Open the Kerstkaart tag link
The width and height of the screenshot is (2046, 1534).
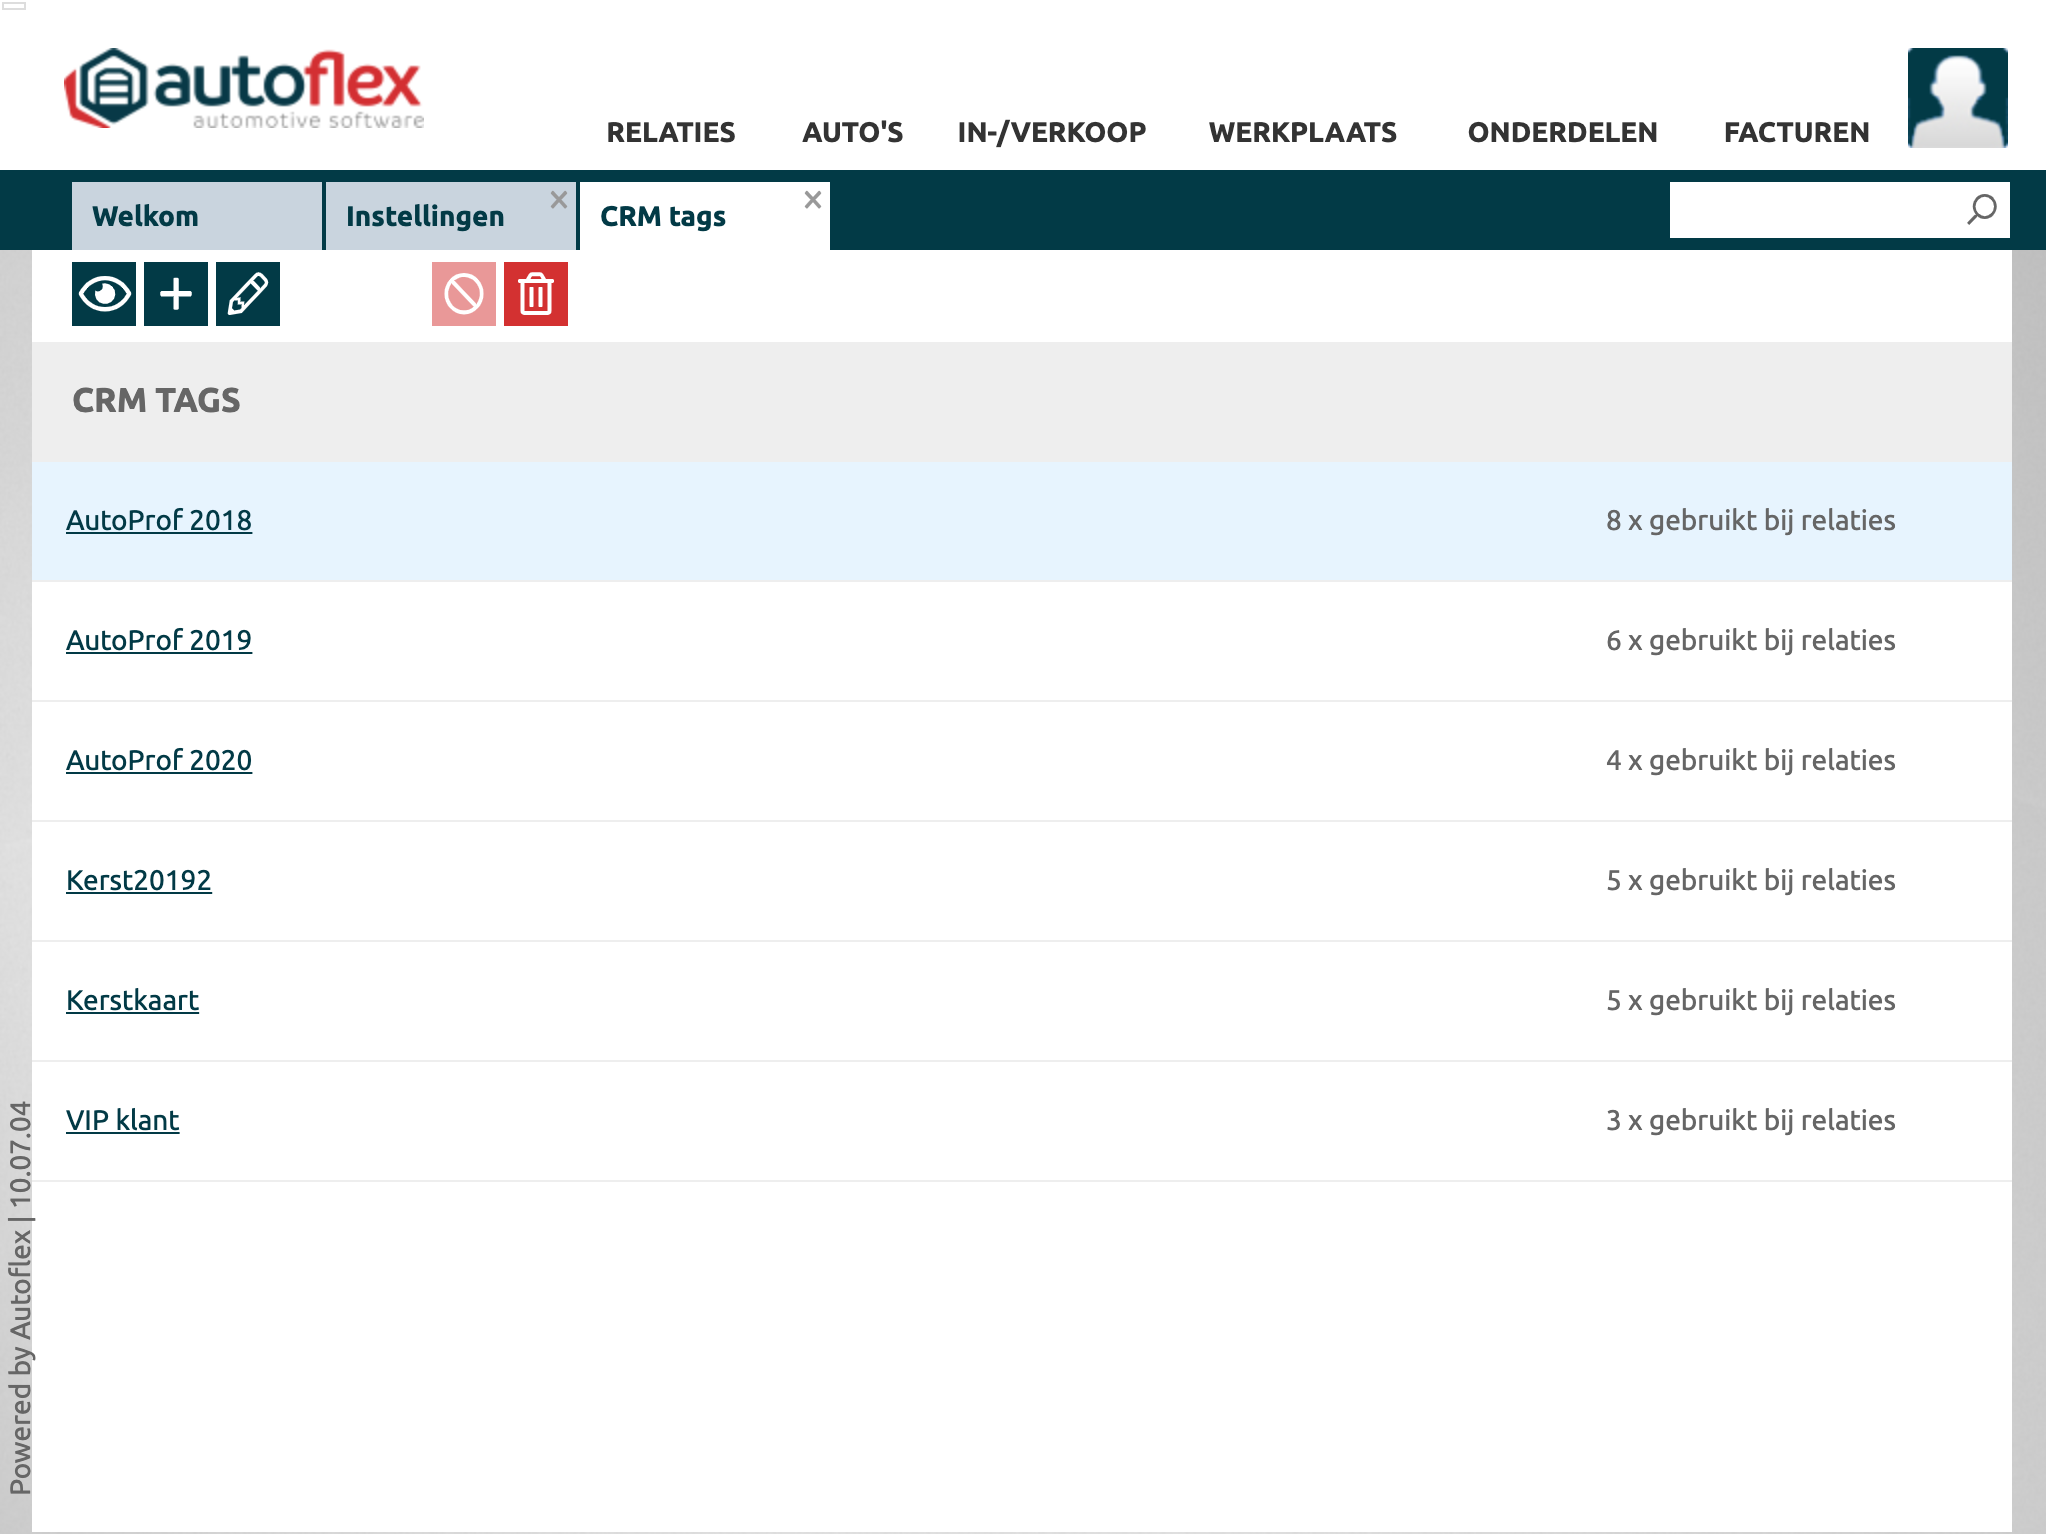[x=133, y=1000]
